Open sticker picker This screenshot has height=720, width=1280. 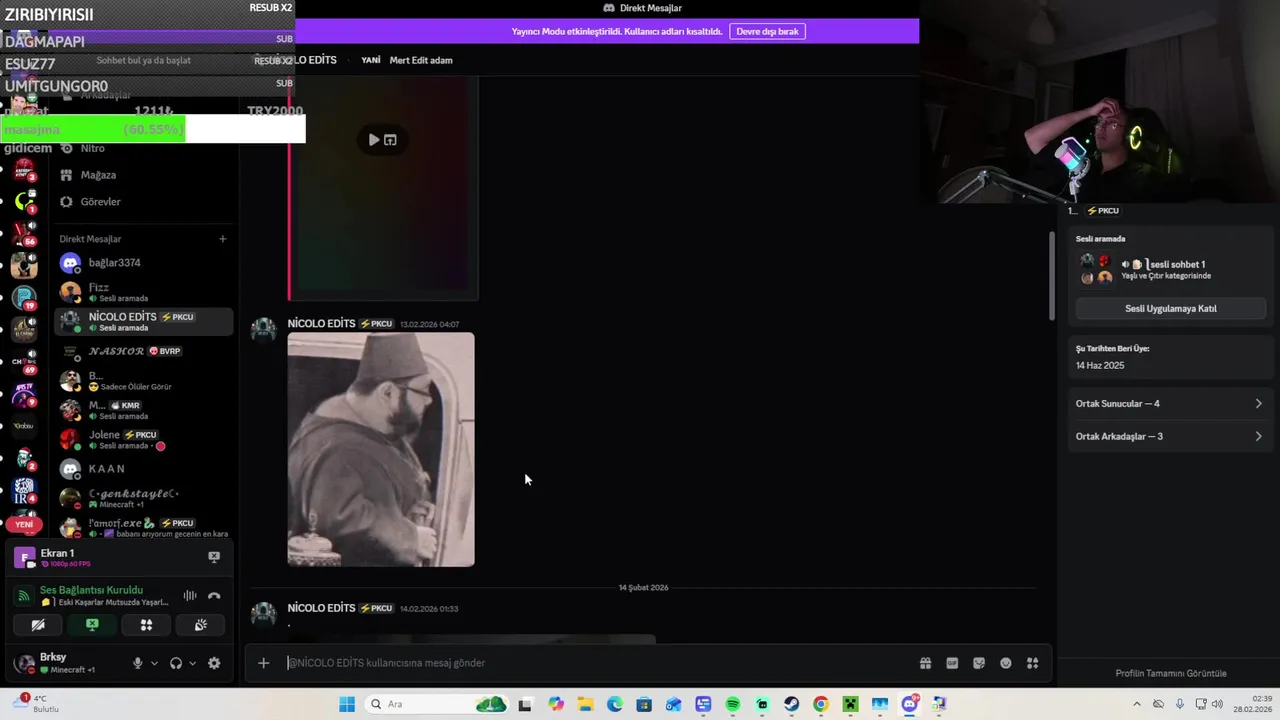pyautogui.click(x=979, y=663)
